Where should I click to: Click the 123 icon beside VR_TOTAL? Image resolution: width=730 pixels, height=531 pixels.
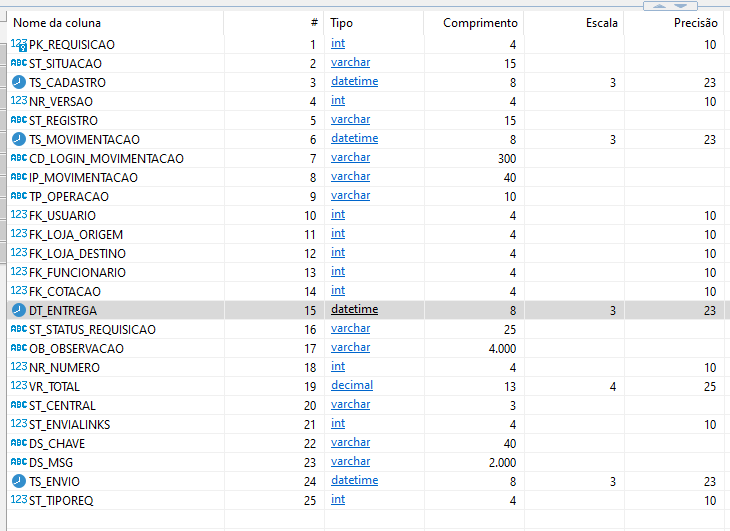pyautogui.click(x=19, y=386)
